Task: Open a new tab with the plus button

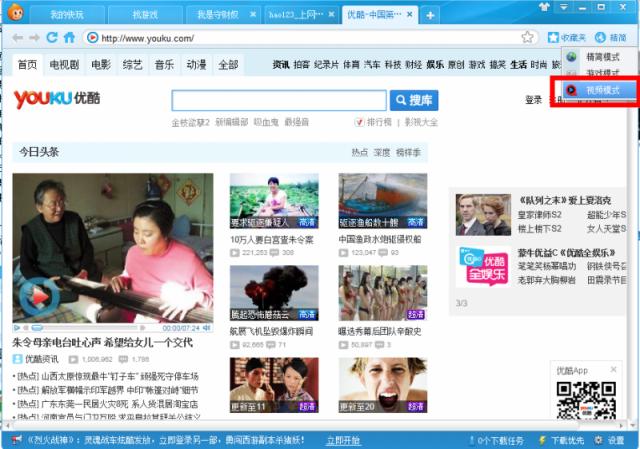Action: pyautogui.click(x=430, y=16)
